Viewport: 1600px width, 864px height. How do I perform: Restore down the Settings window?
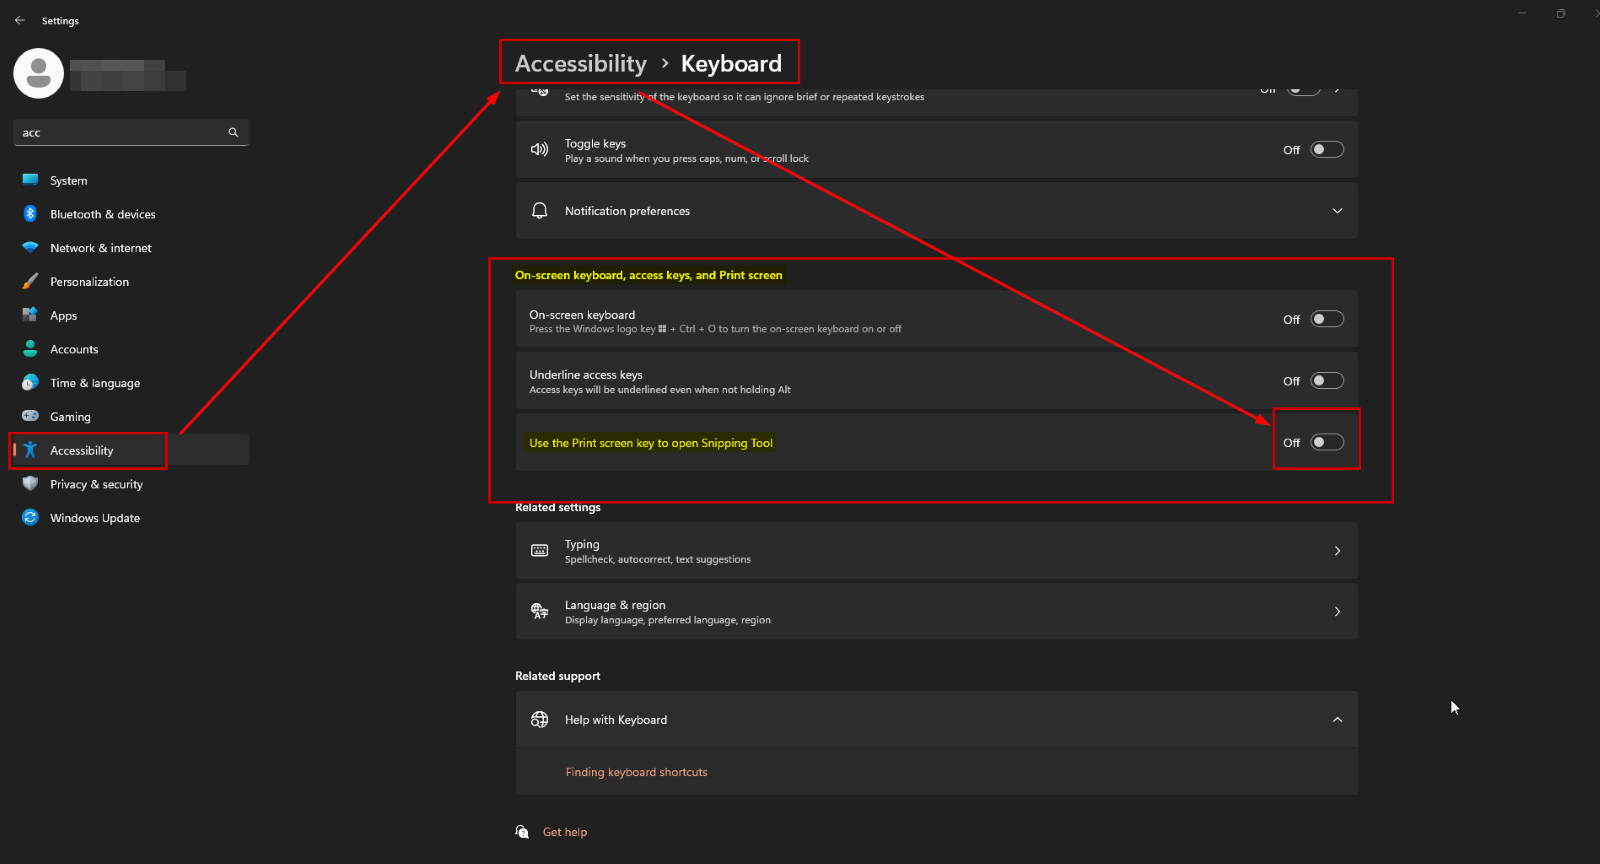click(x=1560, y=14)
